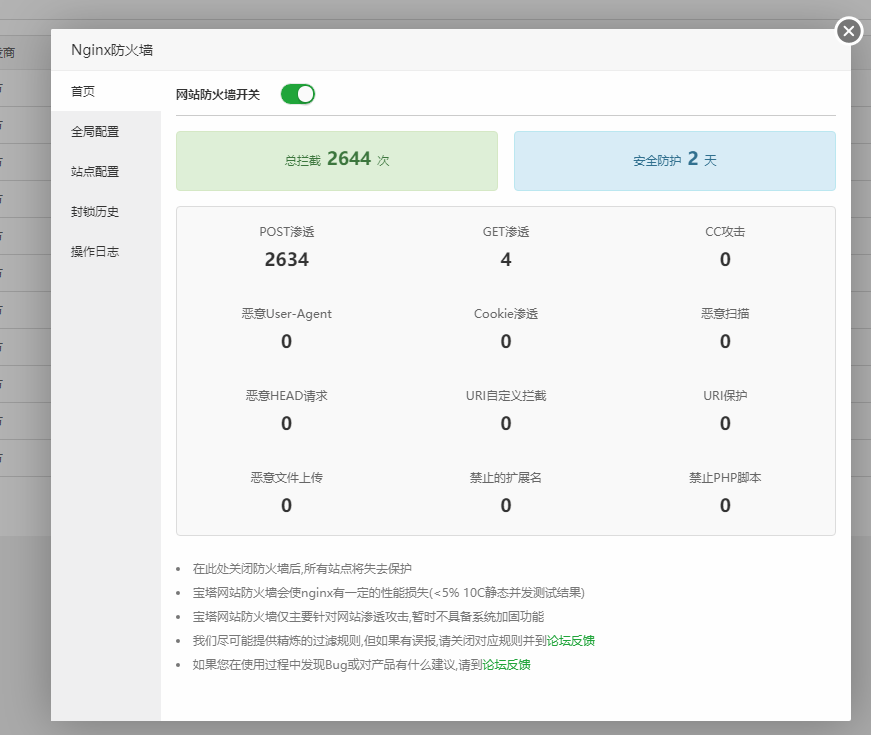Toggle the 网站防火墙开关 switch
This screenshot has width=871, height=735.
point(298,94)
